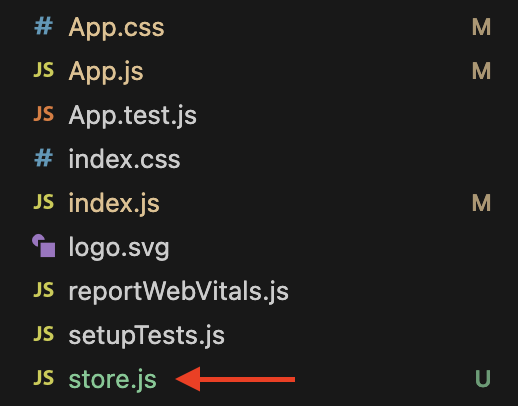Click the yellow JS icon next to App.js
518x406 pixels.
(44, 70)
